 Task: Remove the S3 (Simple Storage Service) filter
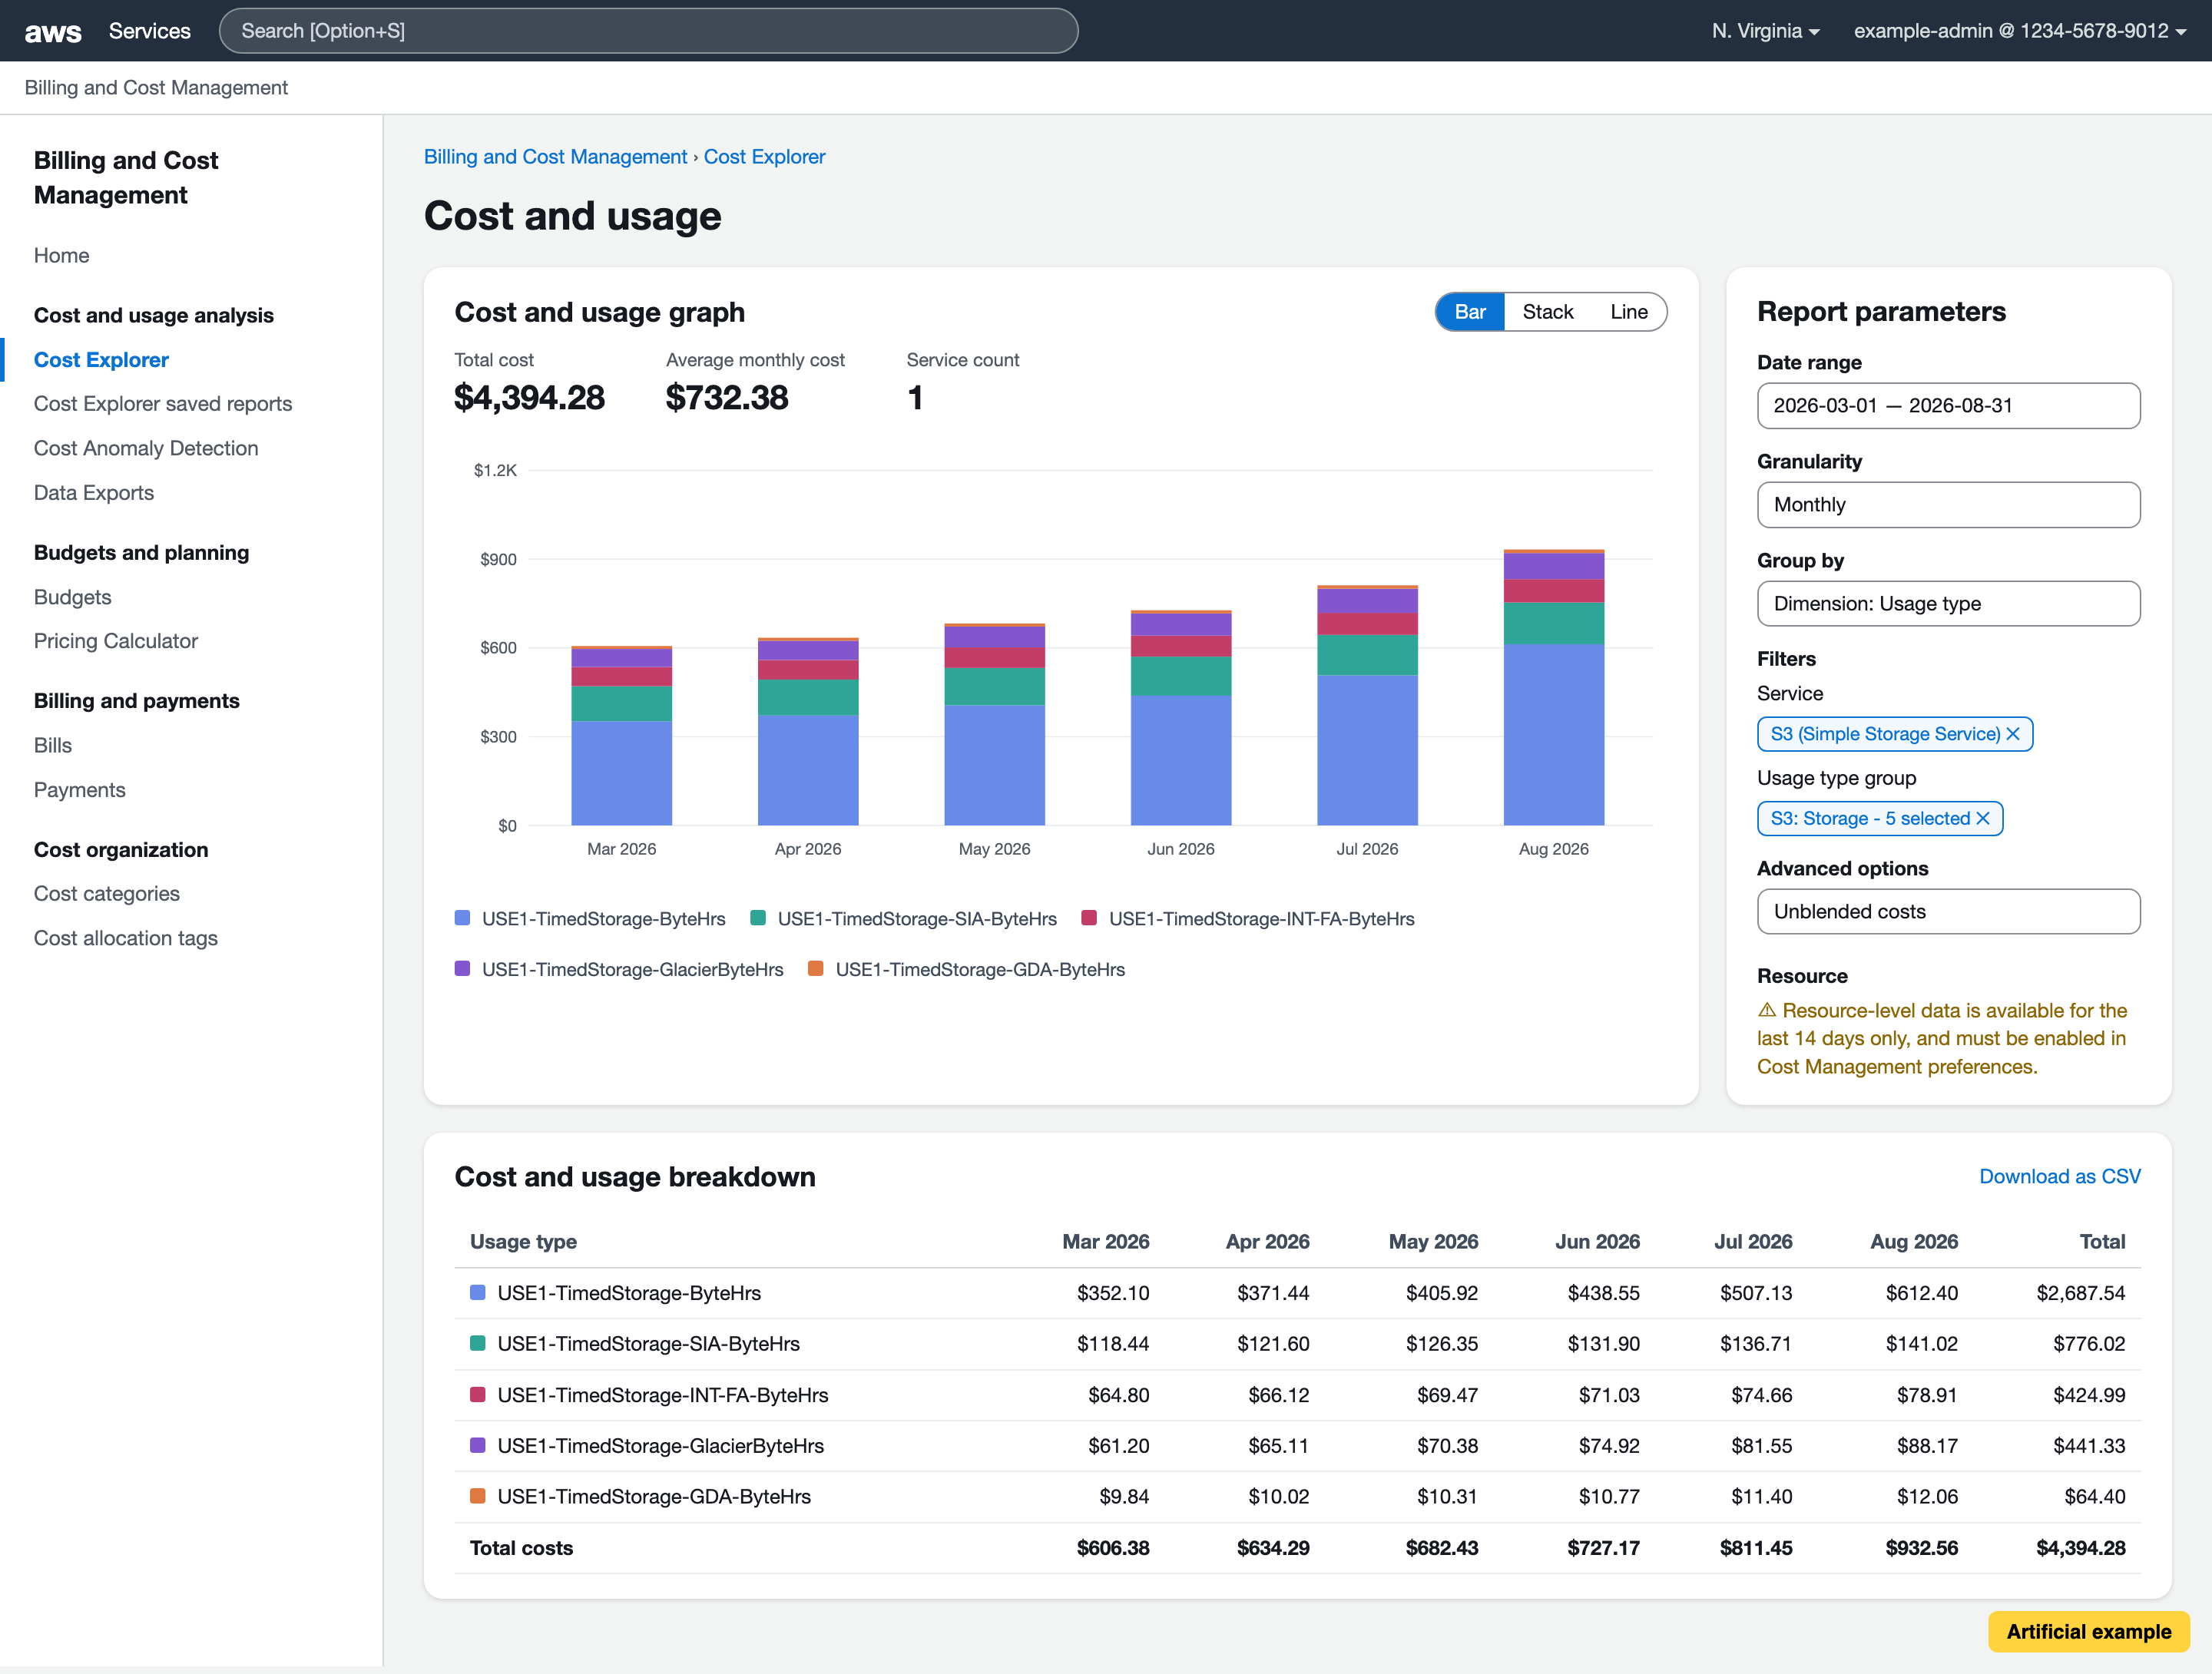tap(2013, 734)
